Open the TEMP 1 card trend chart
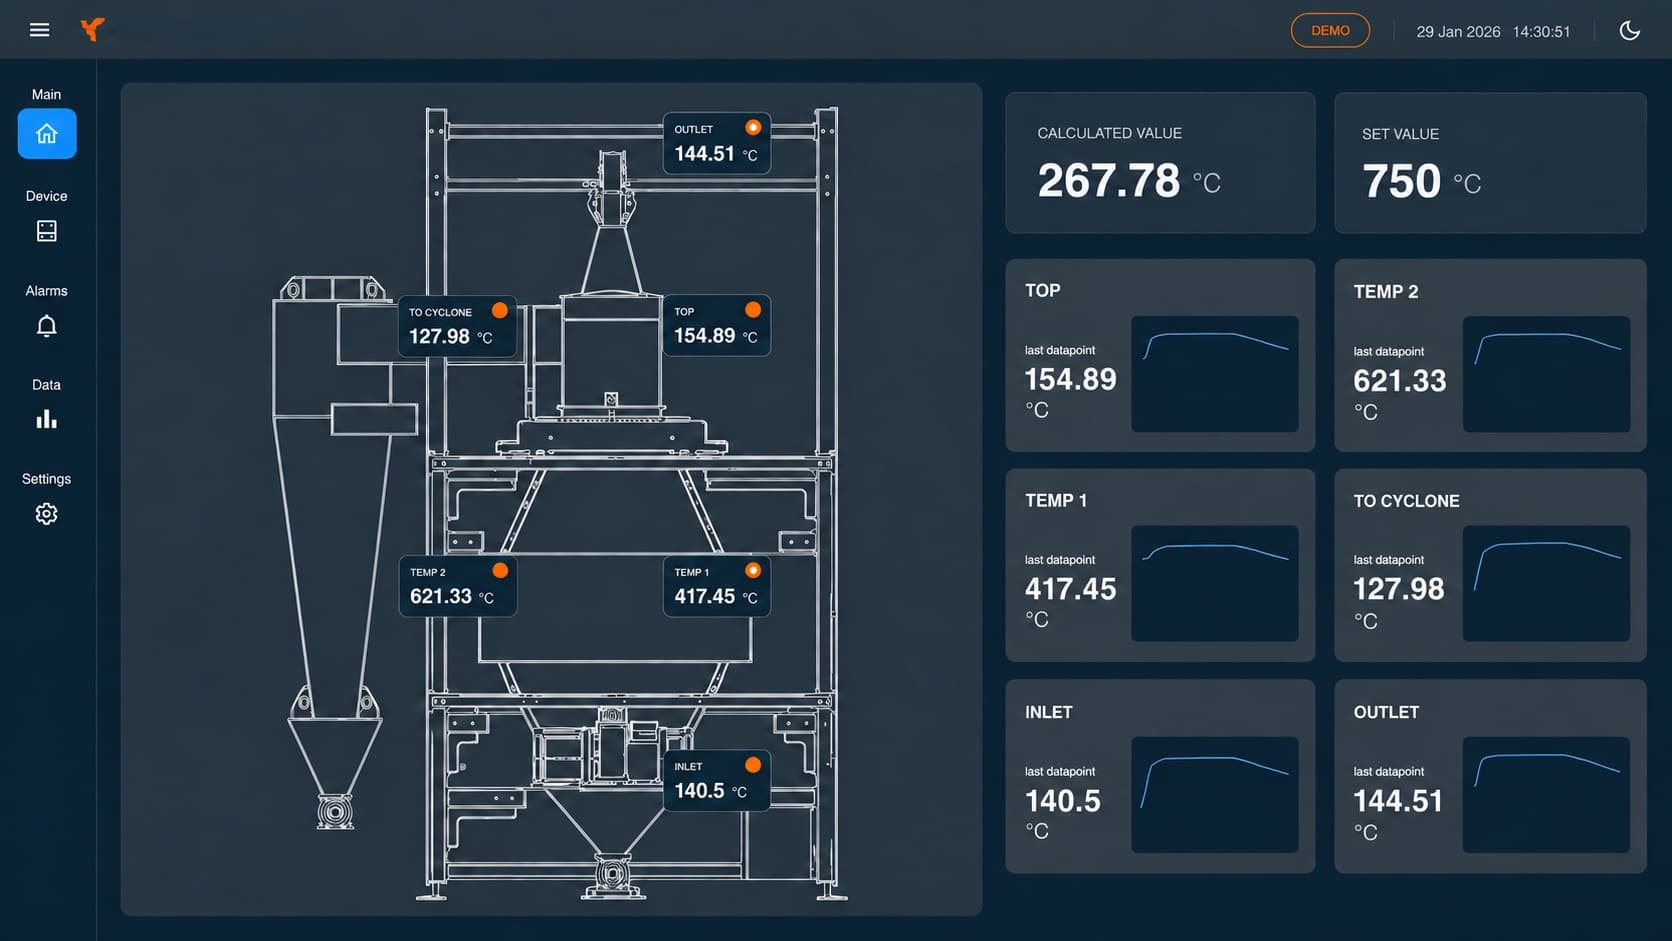 1215,584
